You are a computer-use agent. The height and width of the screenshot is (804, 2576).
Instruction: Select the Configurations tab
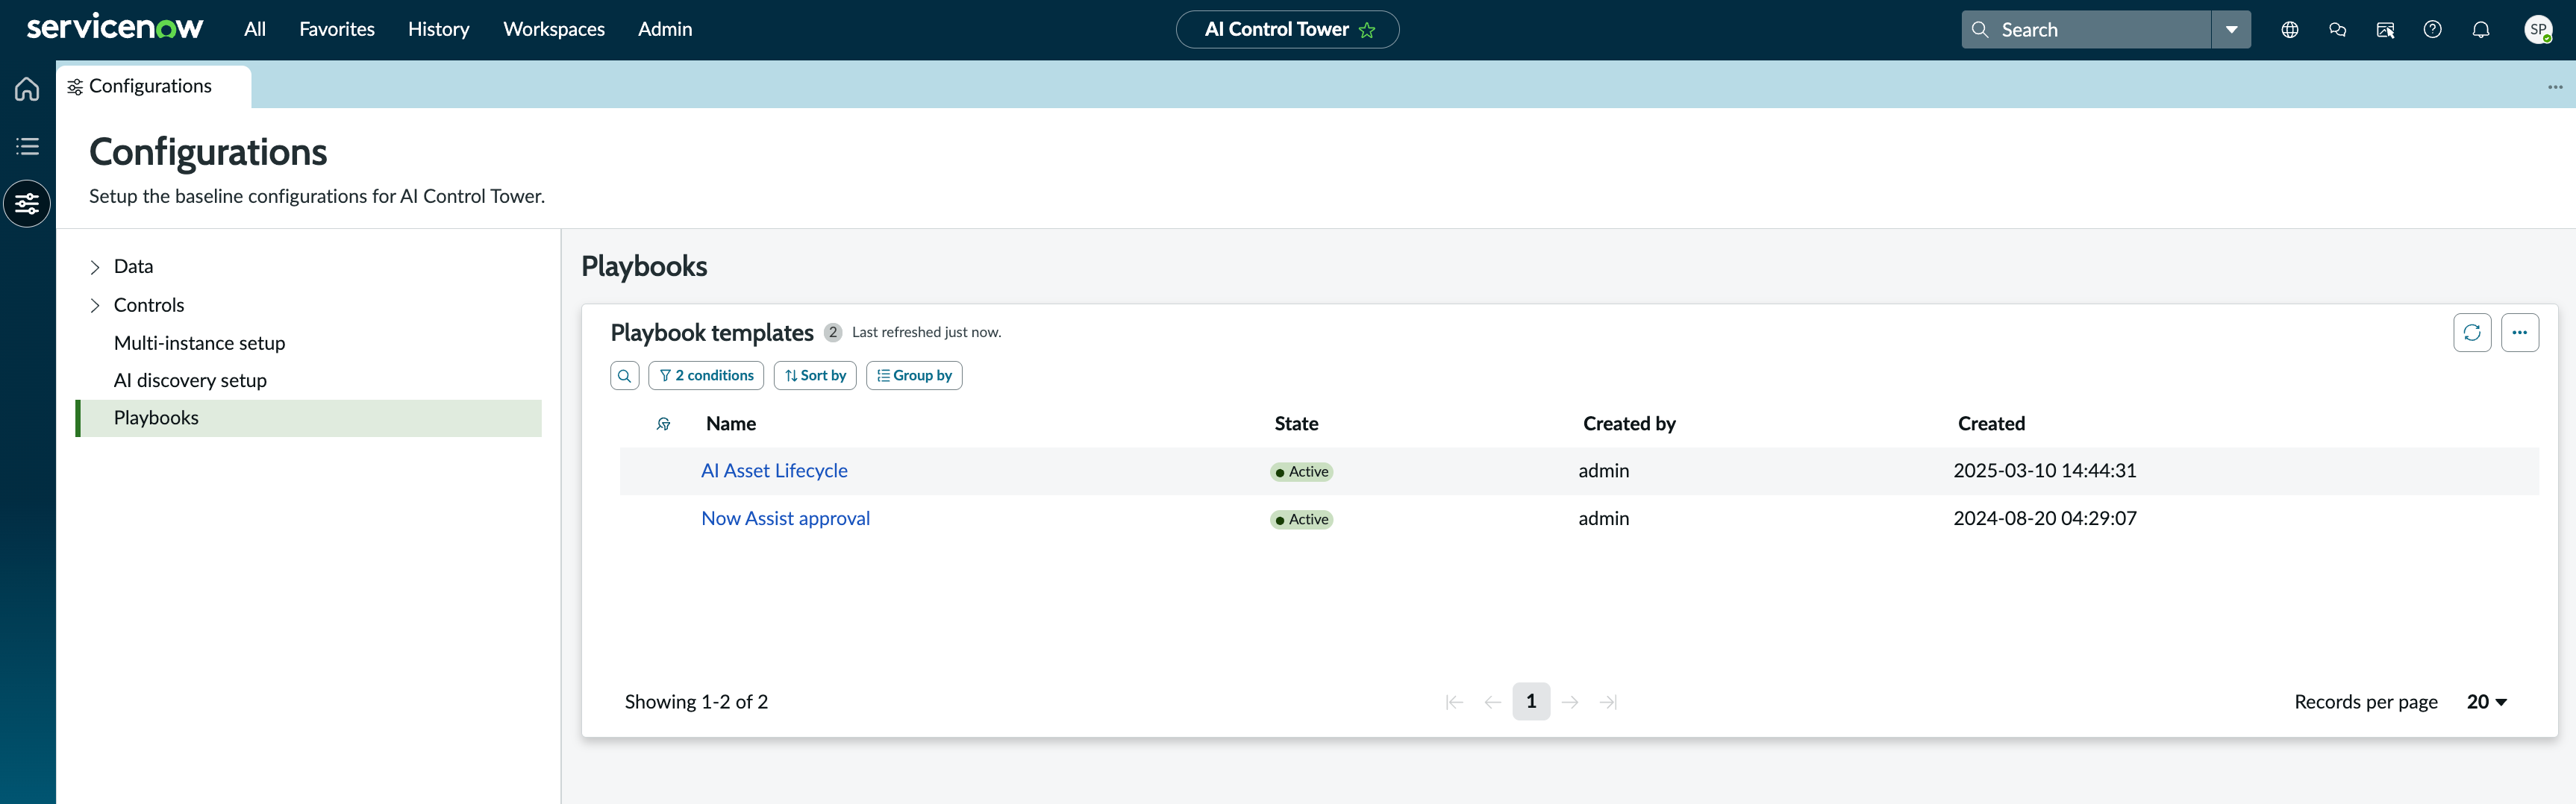(x=153, y=87)
